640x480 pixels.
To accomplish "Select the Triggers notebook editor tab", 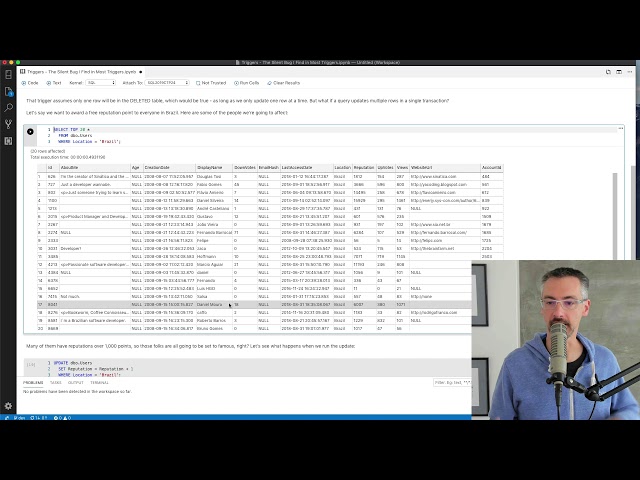I will tap(81, 72).
